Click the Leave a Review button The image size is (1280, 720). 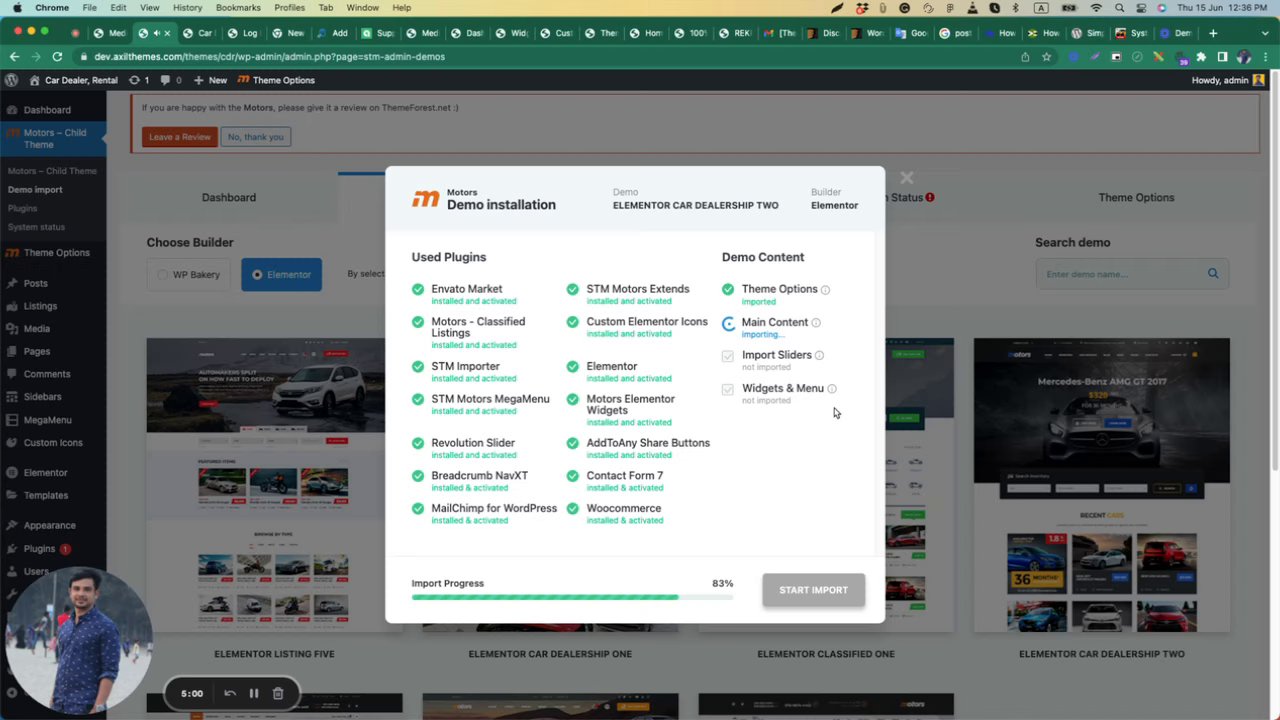coord(180,137)
